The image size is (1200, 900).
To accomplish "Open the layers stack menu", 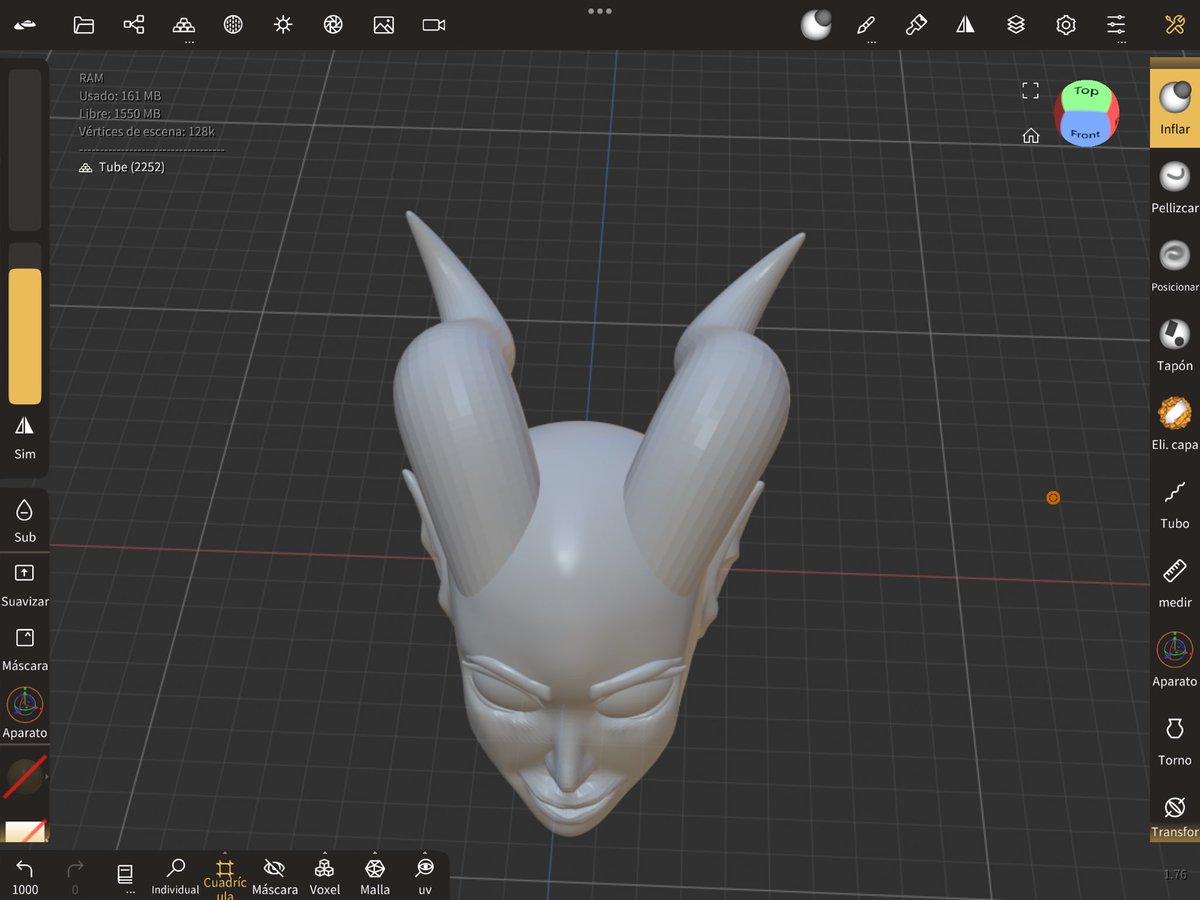I will click(x=1016, y=25).
